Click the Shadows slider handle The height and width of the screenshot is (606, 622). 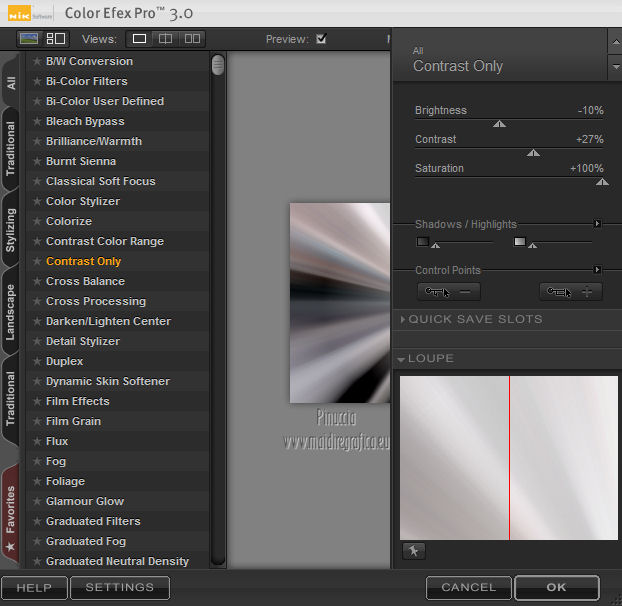pyautogui.click(x=436, y=245)
